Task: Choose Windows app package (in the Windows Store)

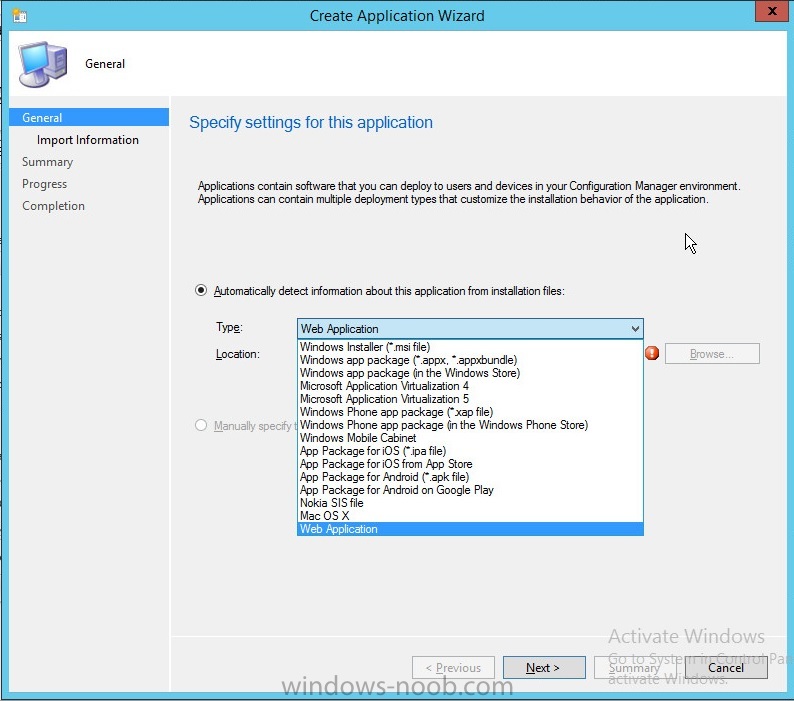Action: click(470, 373)
